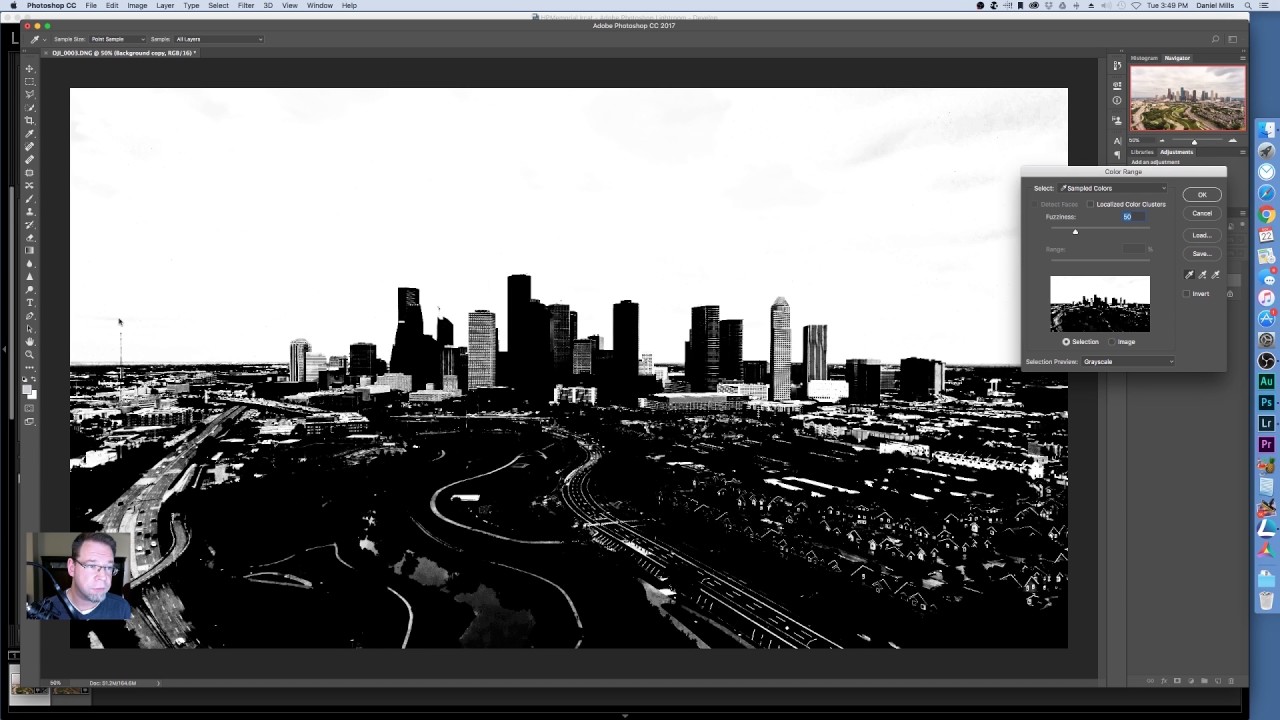The width and height of the screenshot is (1280, 720).
Task: Open the Navigator panel menu
Action: click(x=1242, y=58)
